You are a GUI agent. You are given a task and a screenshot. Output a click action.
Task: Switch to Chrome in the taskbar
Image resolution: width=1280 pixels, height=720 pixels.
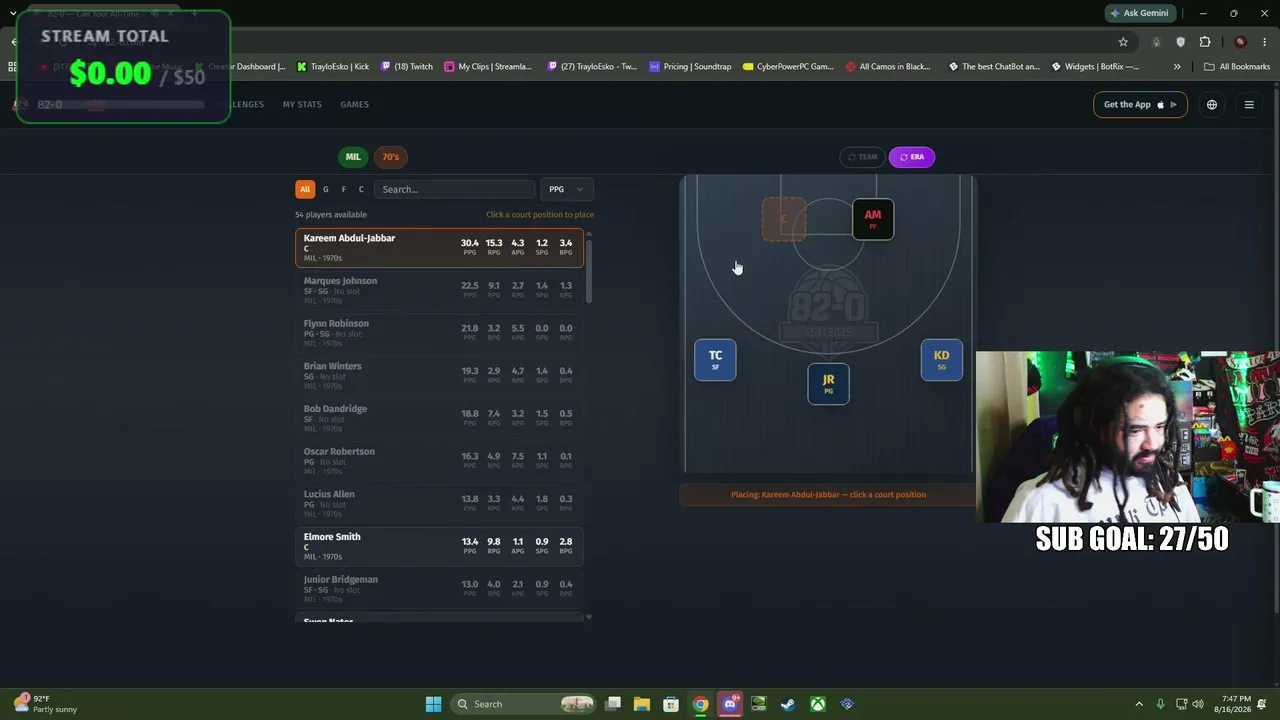[x=700, y=704]
